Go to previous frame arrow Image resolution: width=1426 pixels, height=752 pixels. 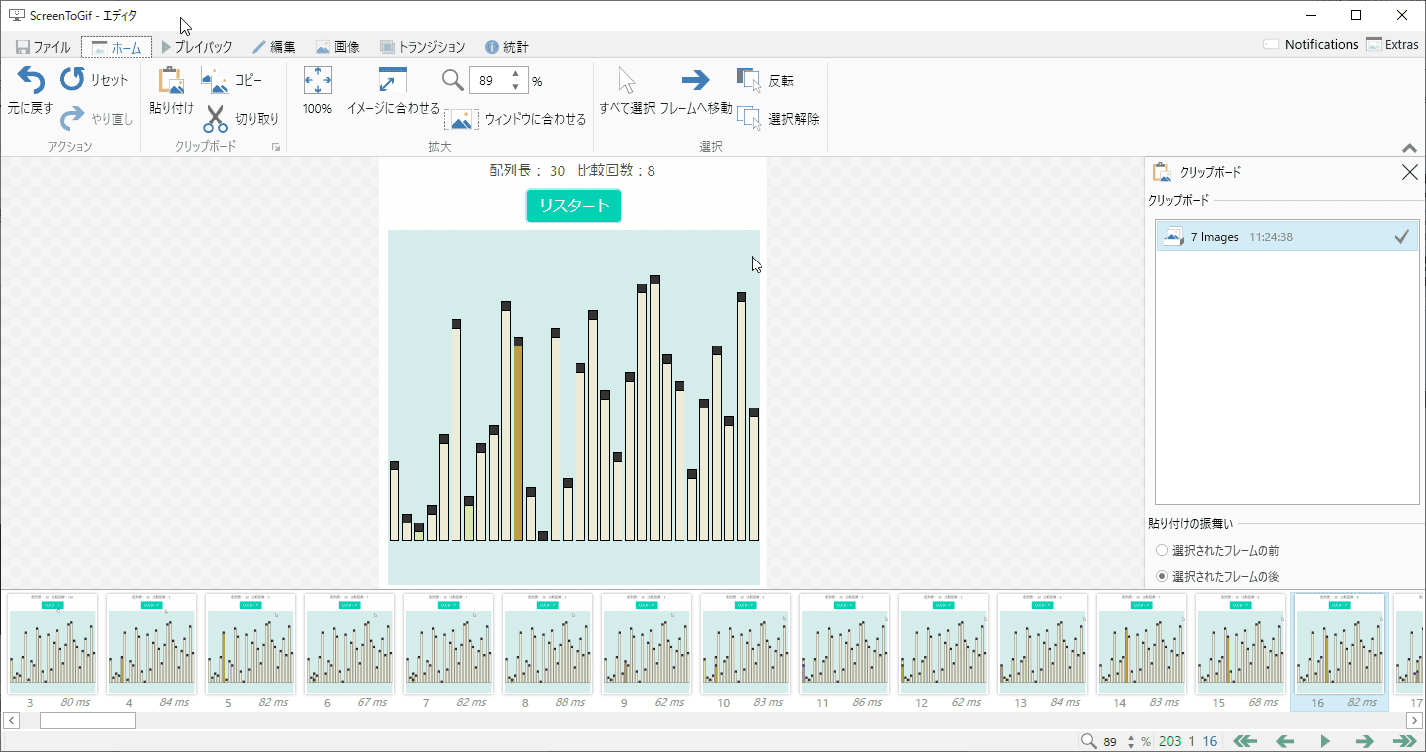1286,741
